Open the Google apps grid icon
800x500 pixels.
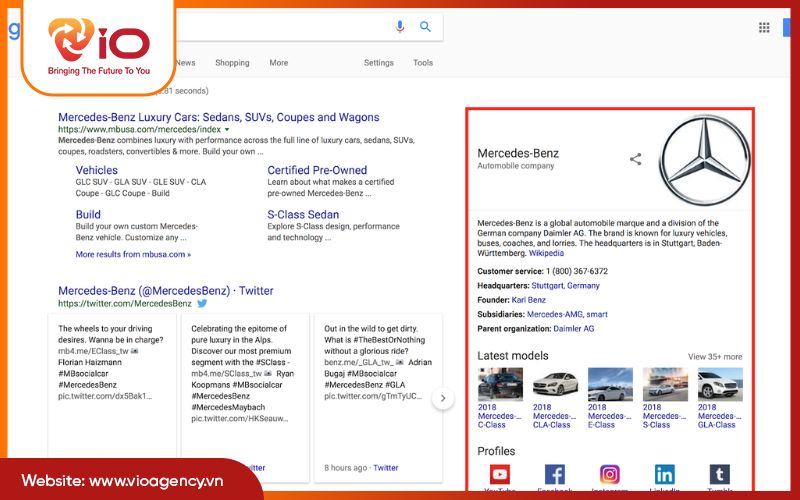(x=764, y=27)
